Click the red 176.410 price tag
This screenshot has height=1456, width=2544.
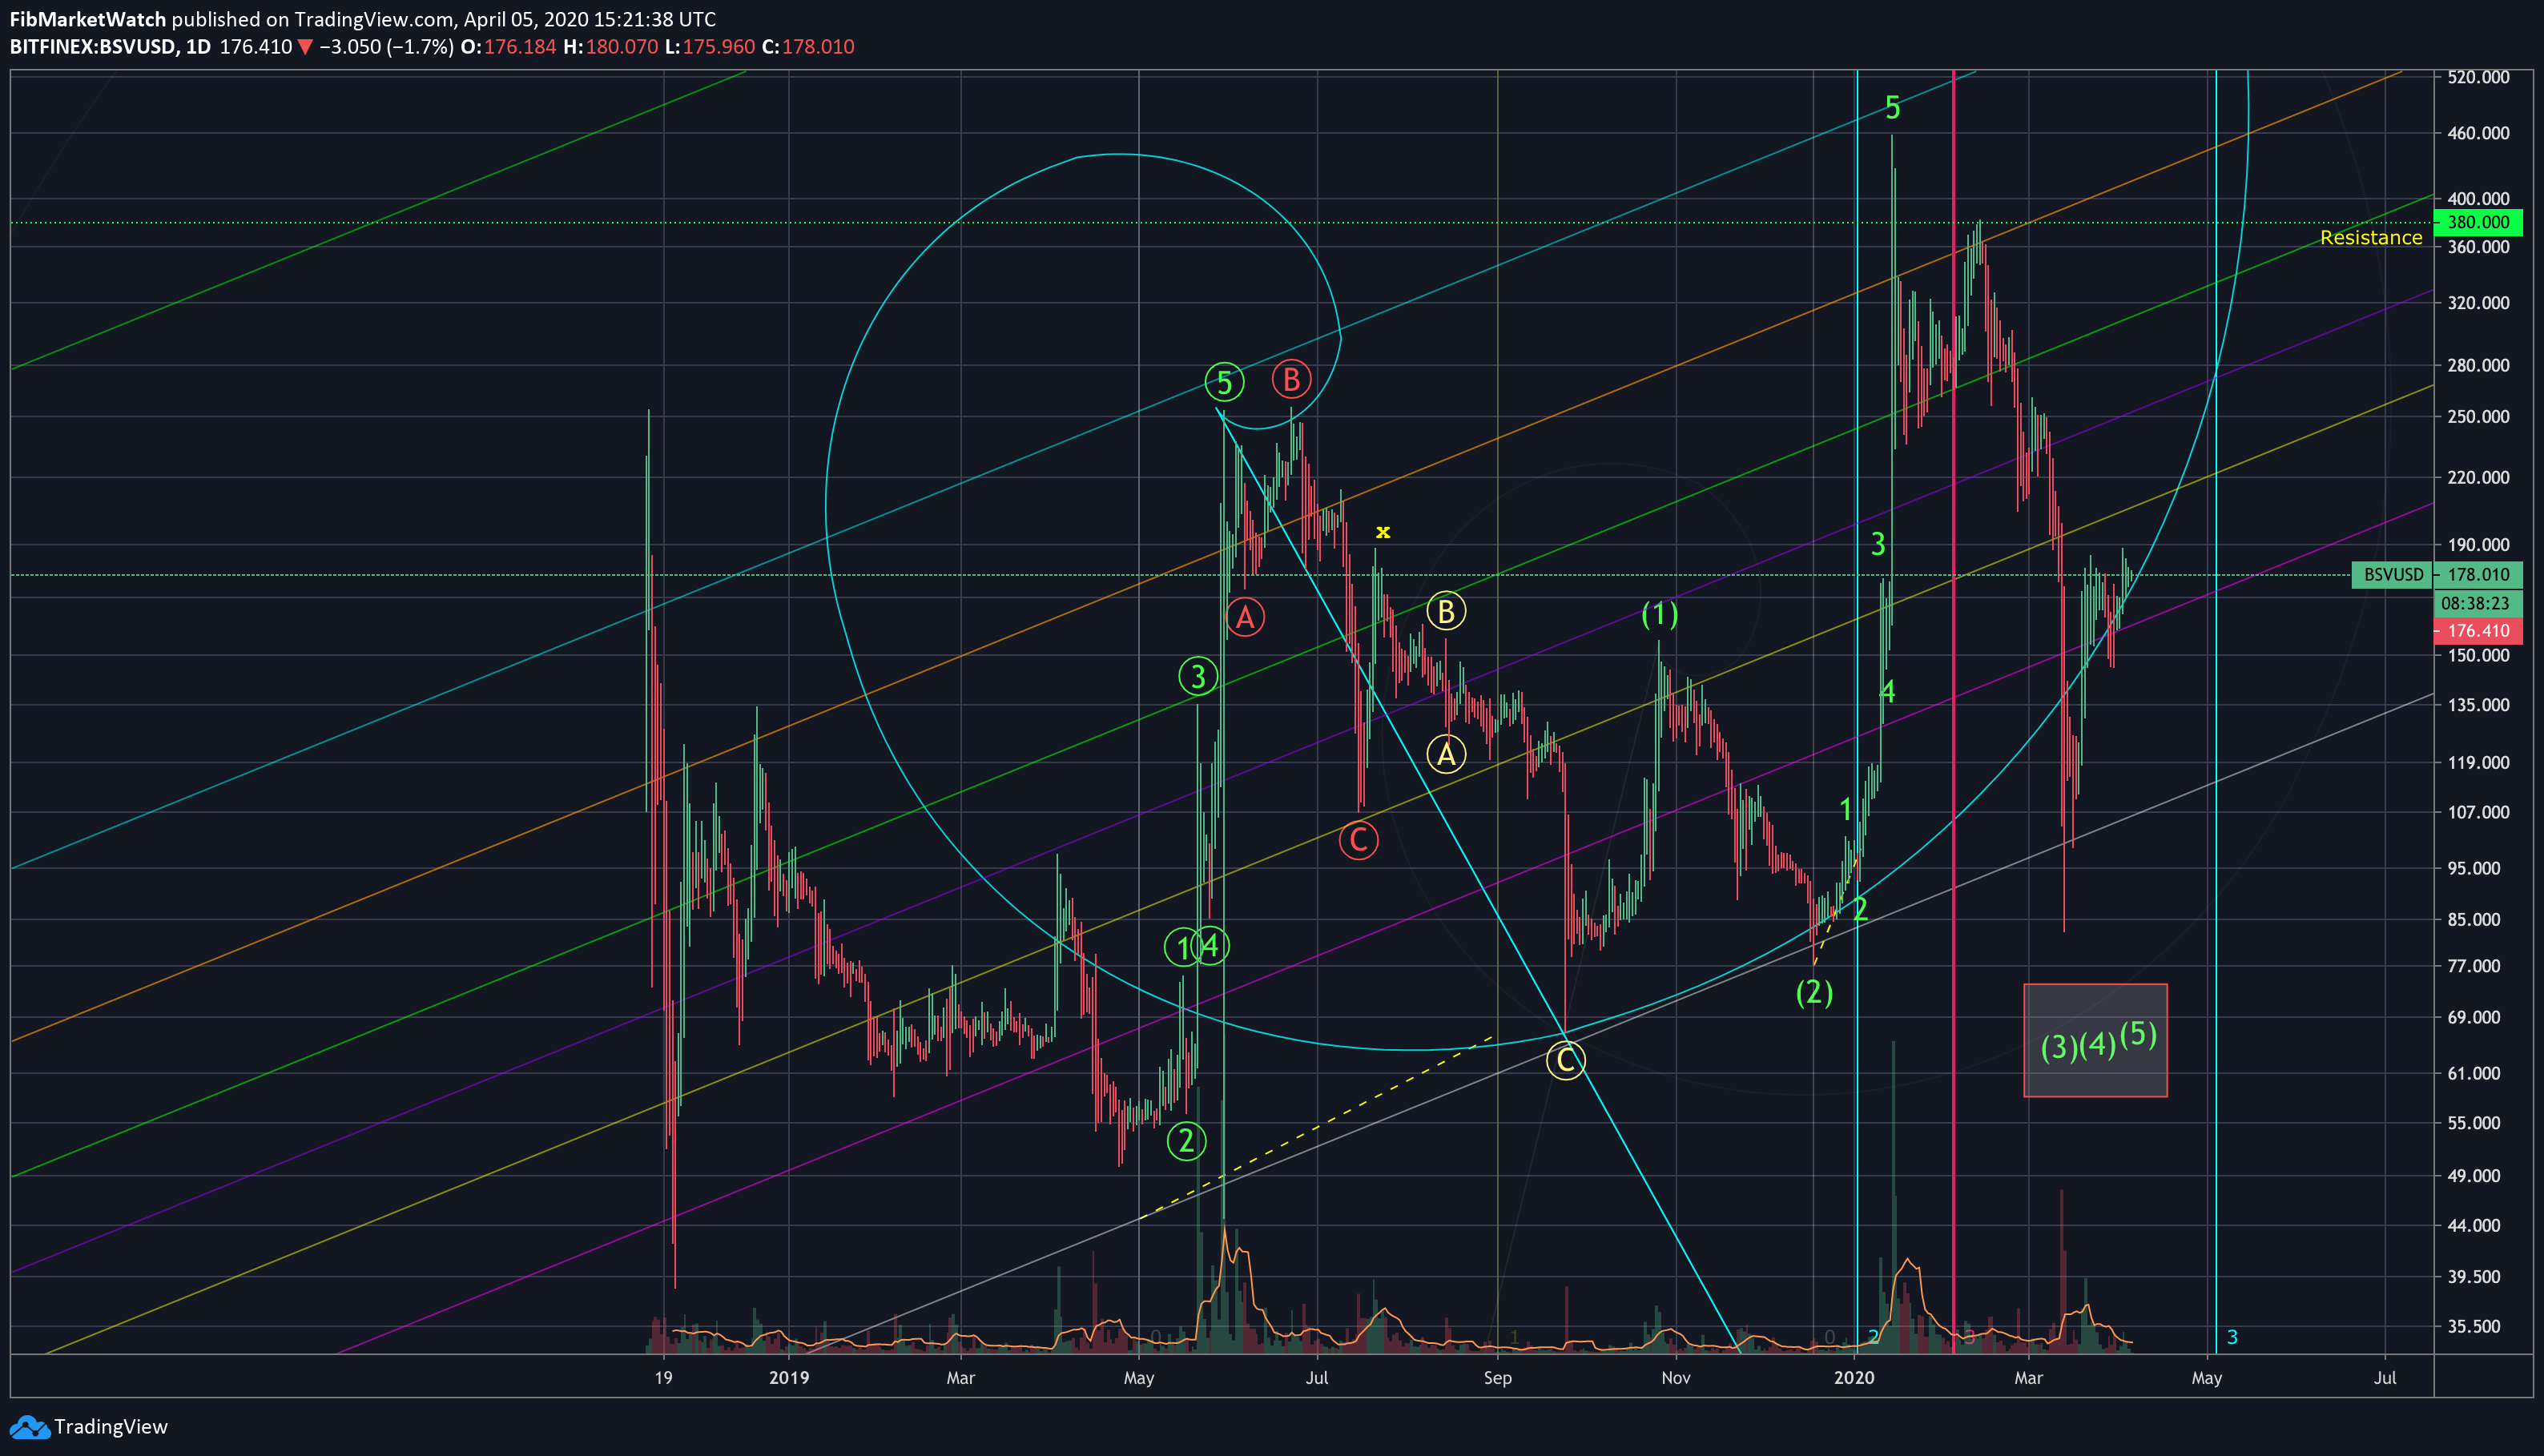click(x=2478, y=631)
